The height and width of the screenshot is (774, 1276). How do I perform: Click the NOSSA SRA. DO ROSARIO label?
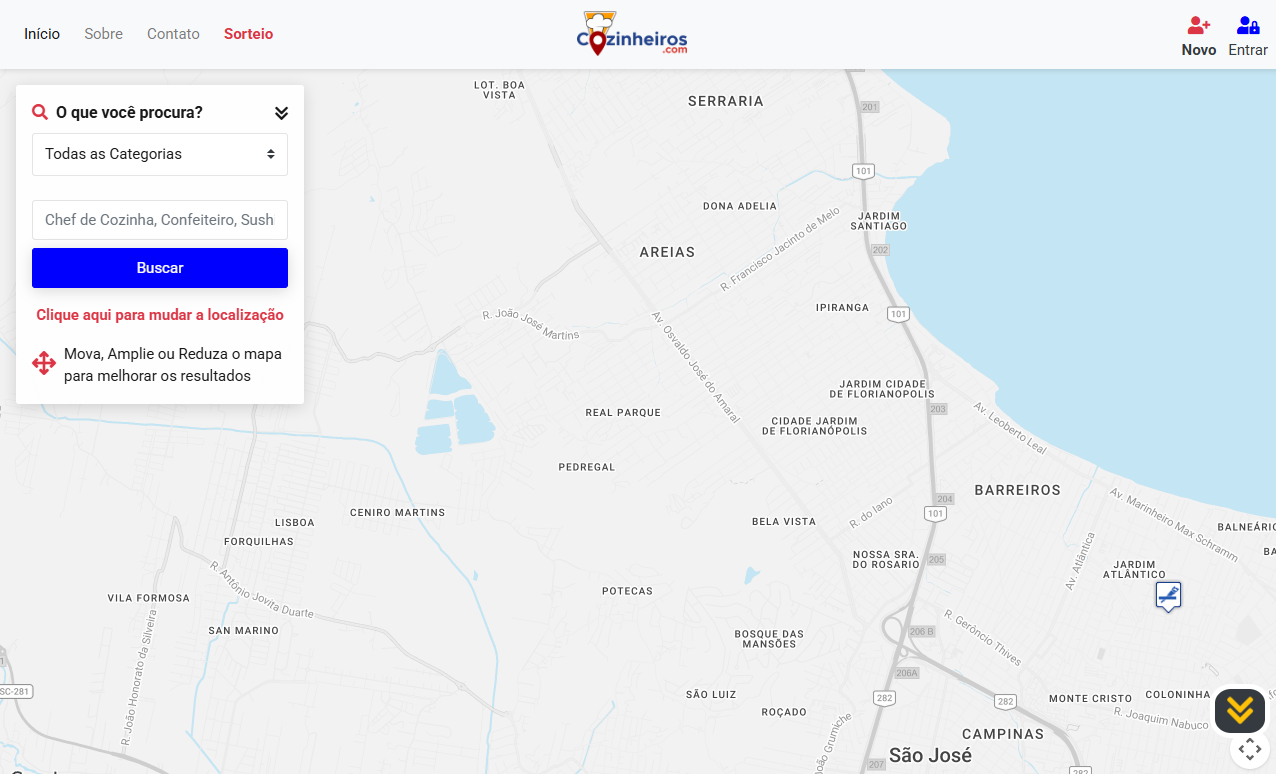click(886, 559)
